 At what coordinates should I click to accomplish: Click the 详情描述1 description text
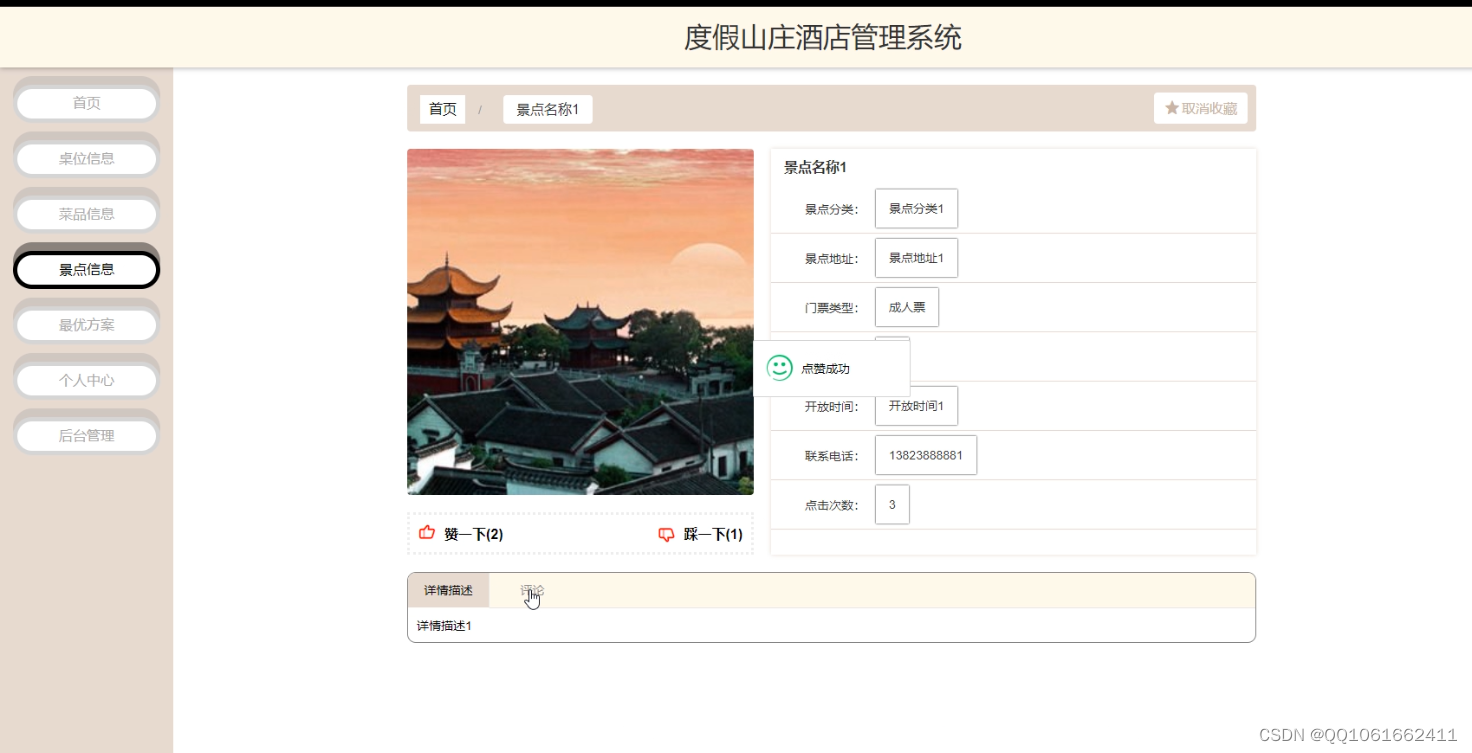pyautogui.click(x=444, y=626)
